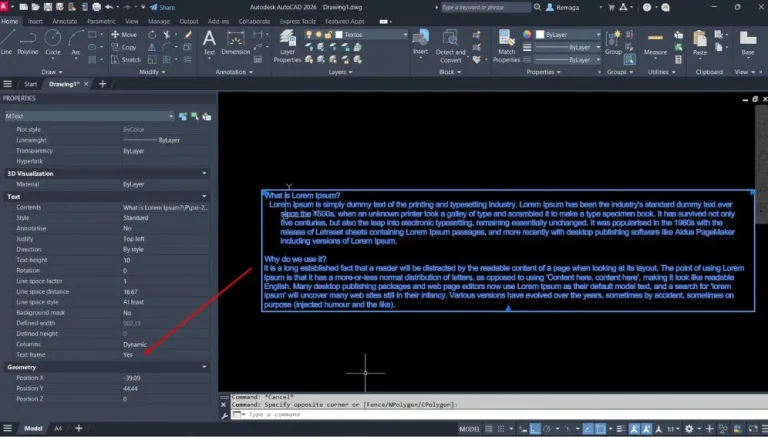The width and height of the screenshot is (768, 437).
Task: Toggle lineweight display in status bar
Action: 621,429
